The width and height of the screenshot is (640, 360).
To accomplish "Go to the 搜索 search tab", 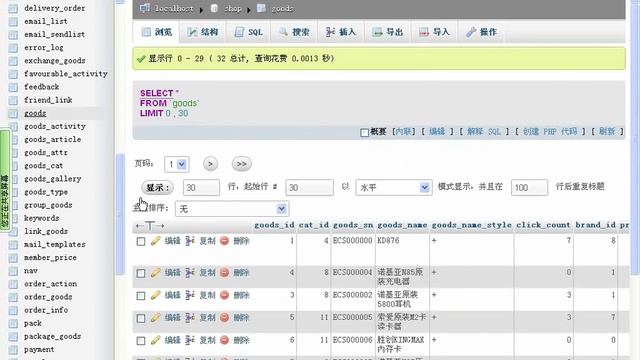I will point(294,32).
